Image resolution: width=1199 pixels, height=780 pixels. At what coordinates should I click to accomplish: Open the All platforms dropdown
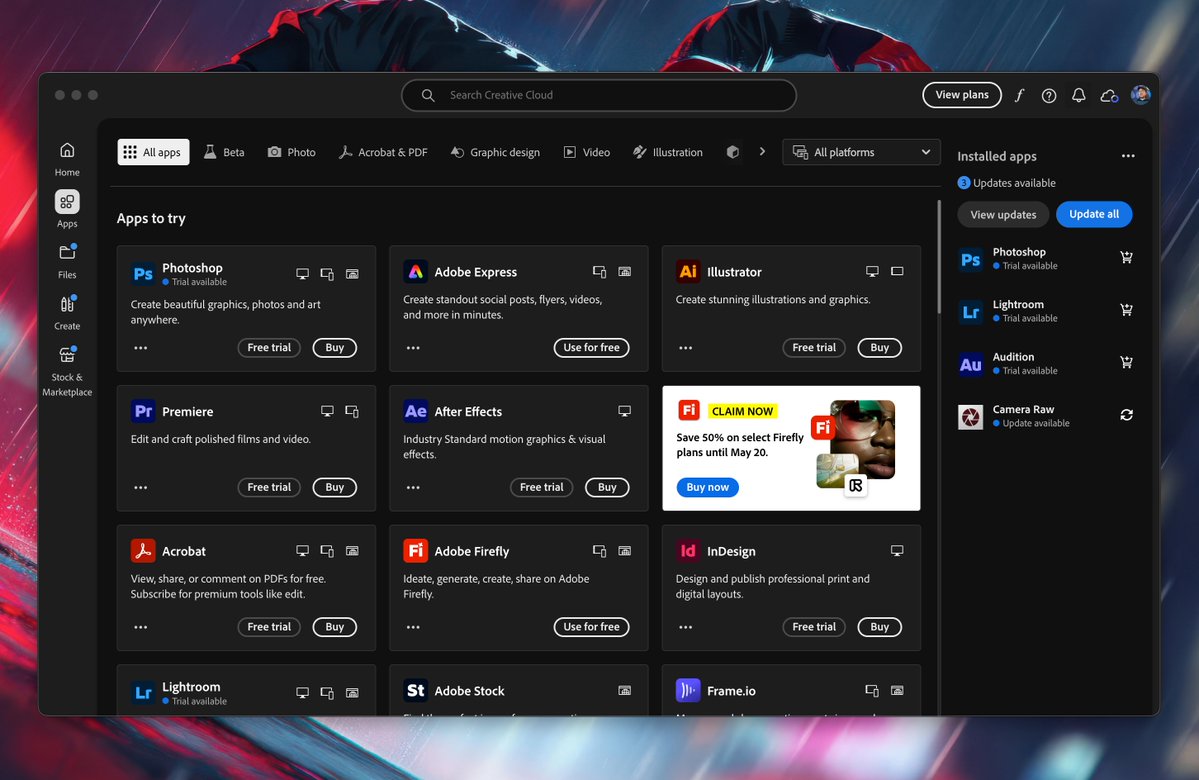[862, 152]
